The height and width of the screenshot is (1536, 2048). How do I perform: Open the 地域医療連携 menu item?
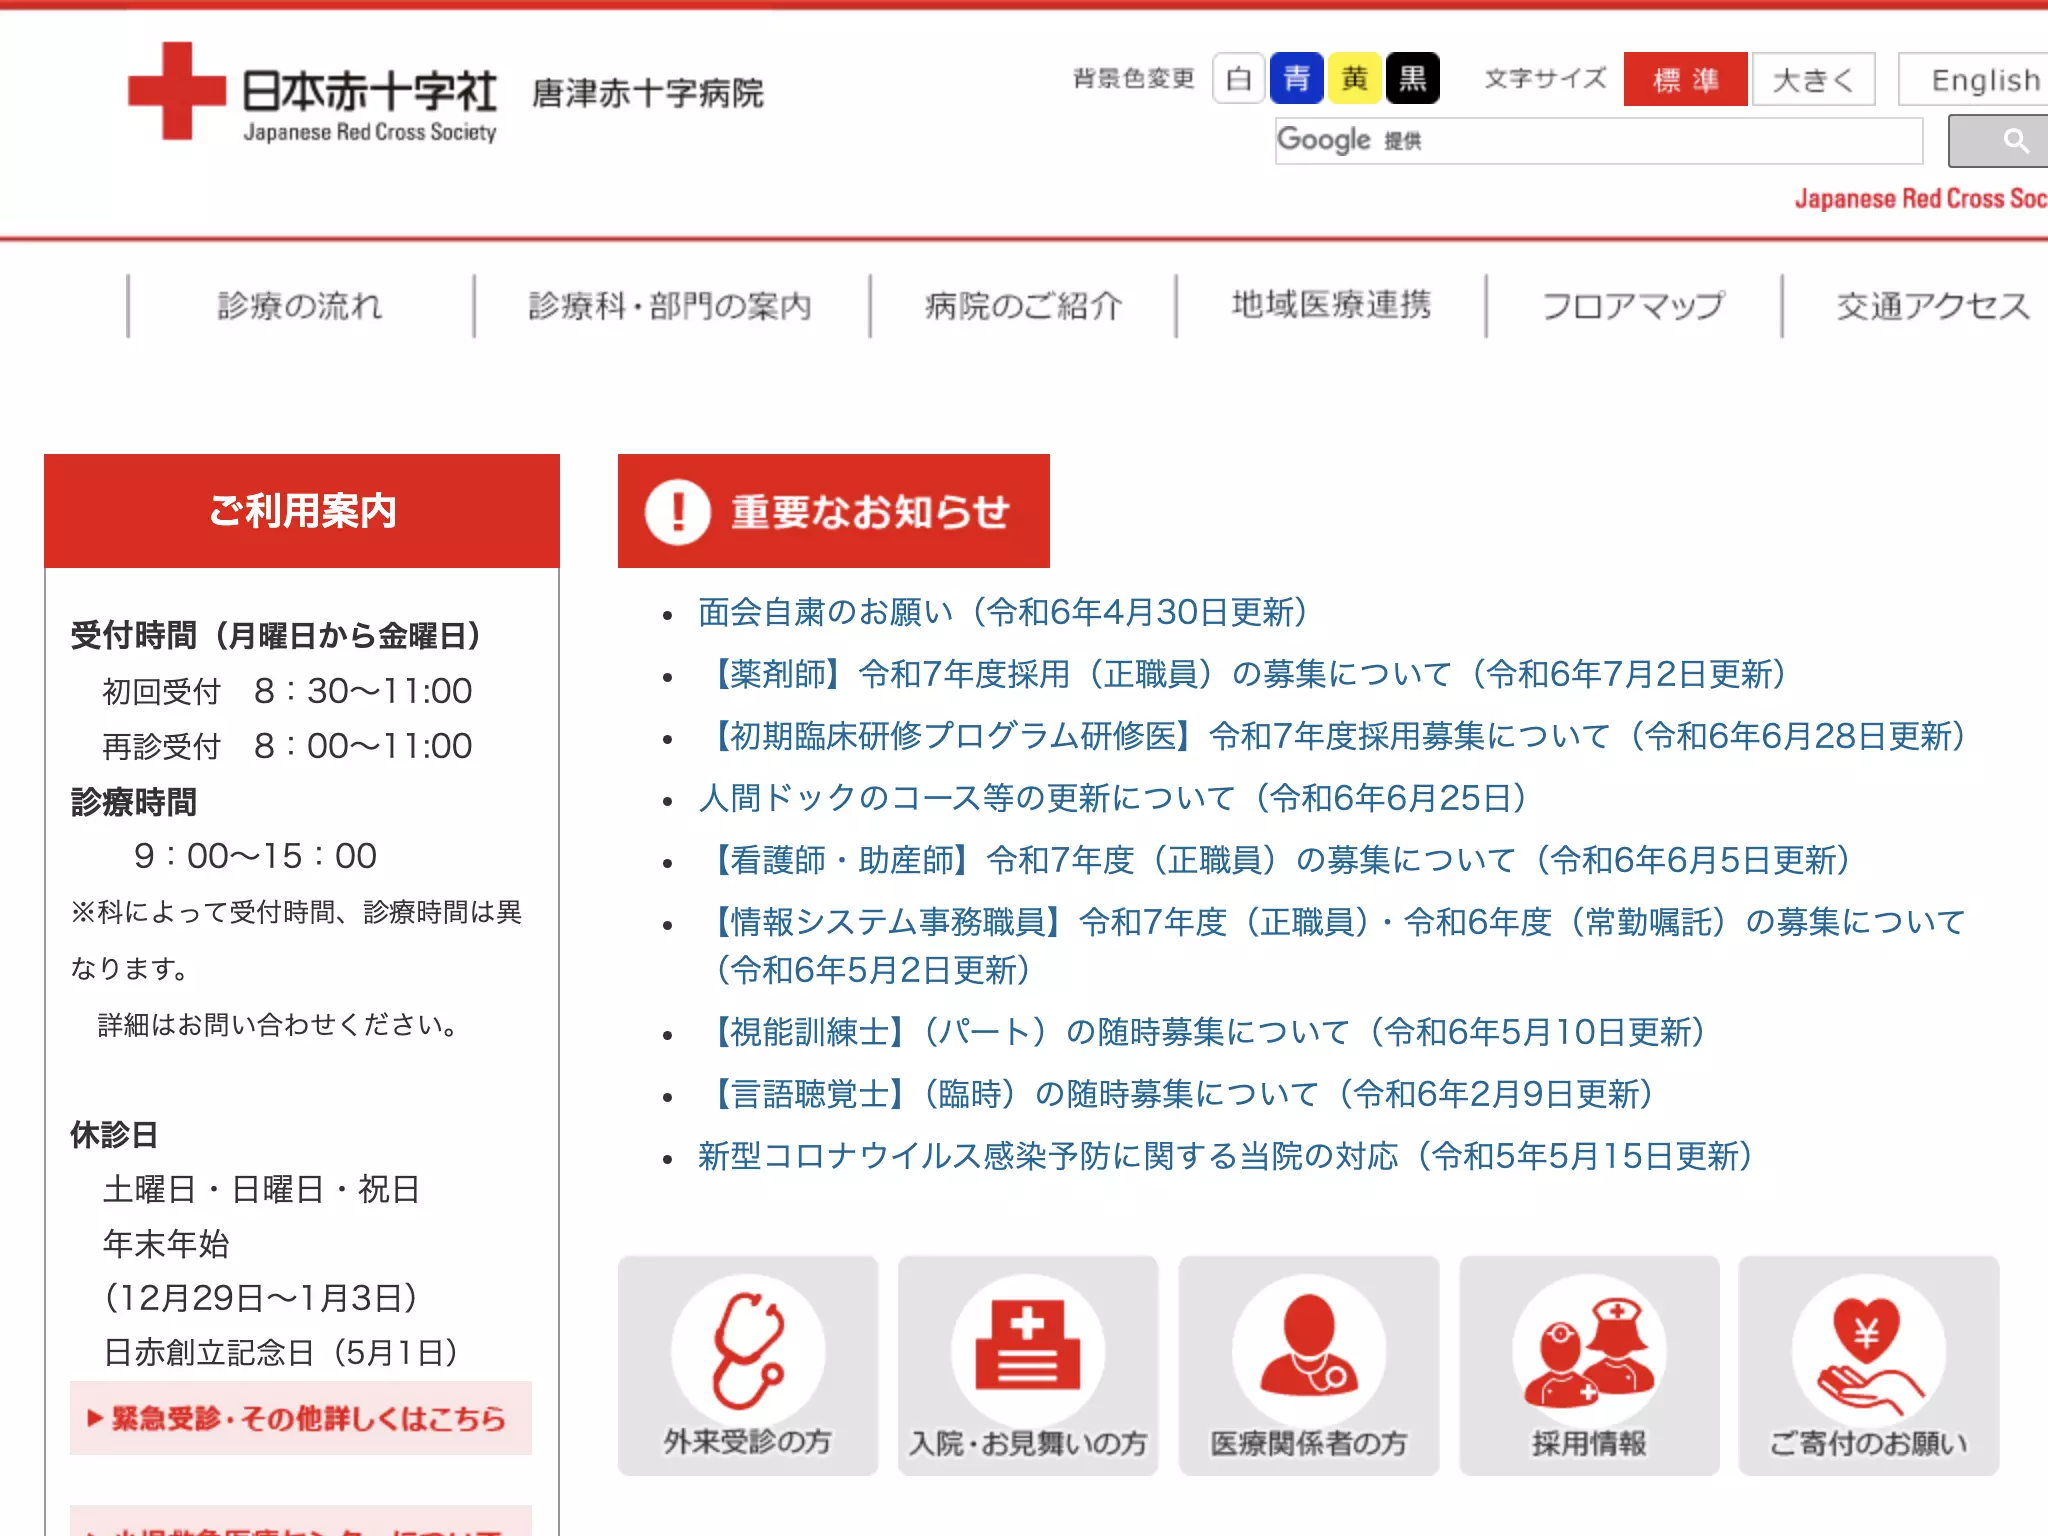coord(1331,306)
